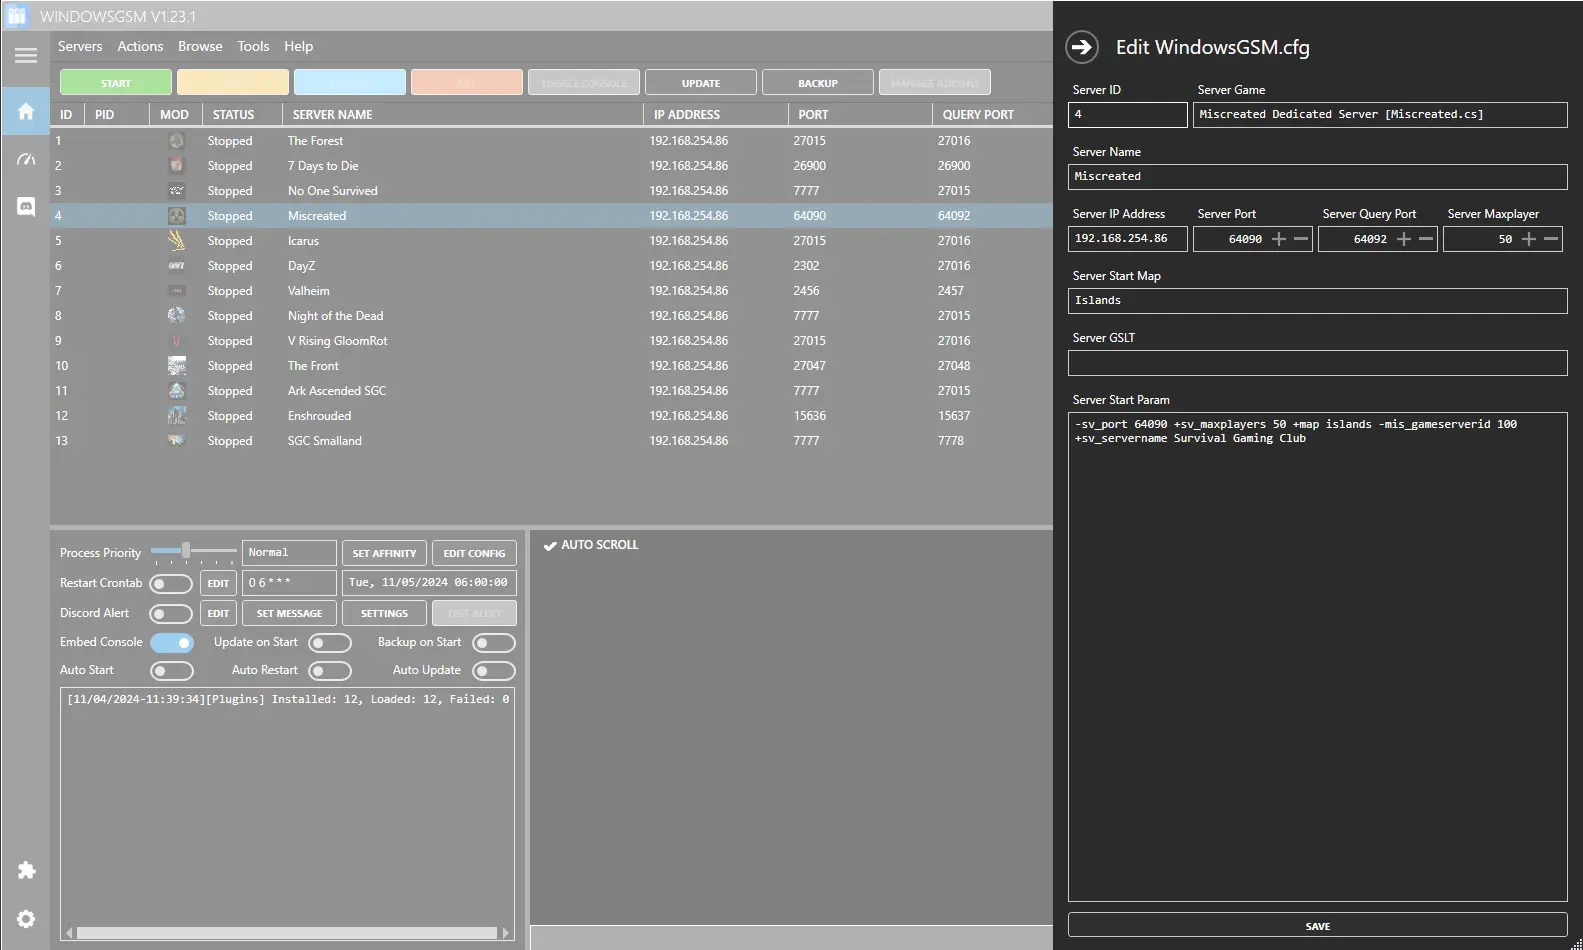Click the SGC Smalland mod icon
The image size is (1583, 950).
176,441
